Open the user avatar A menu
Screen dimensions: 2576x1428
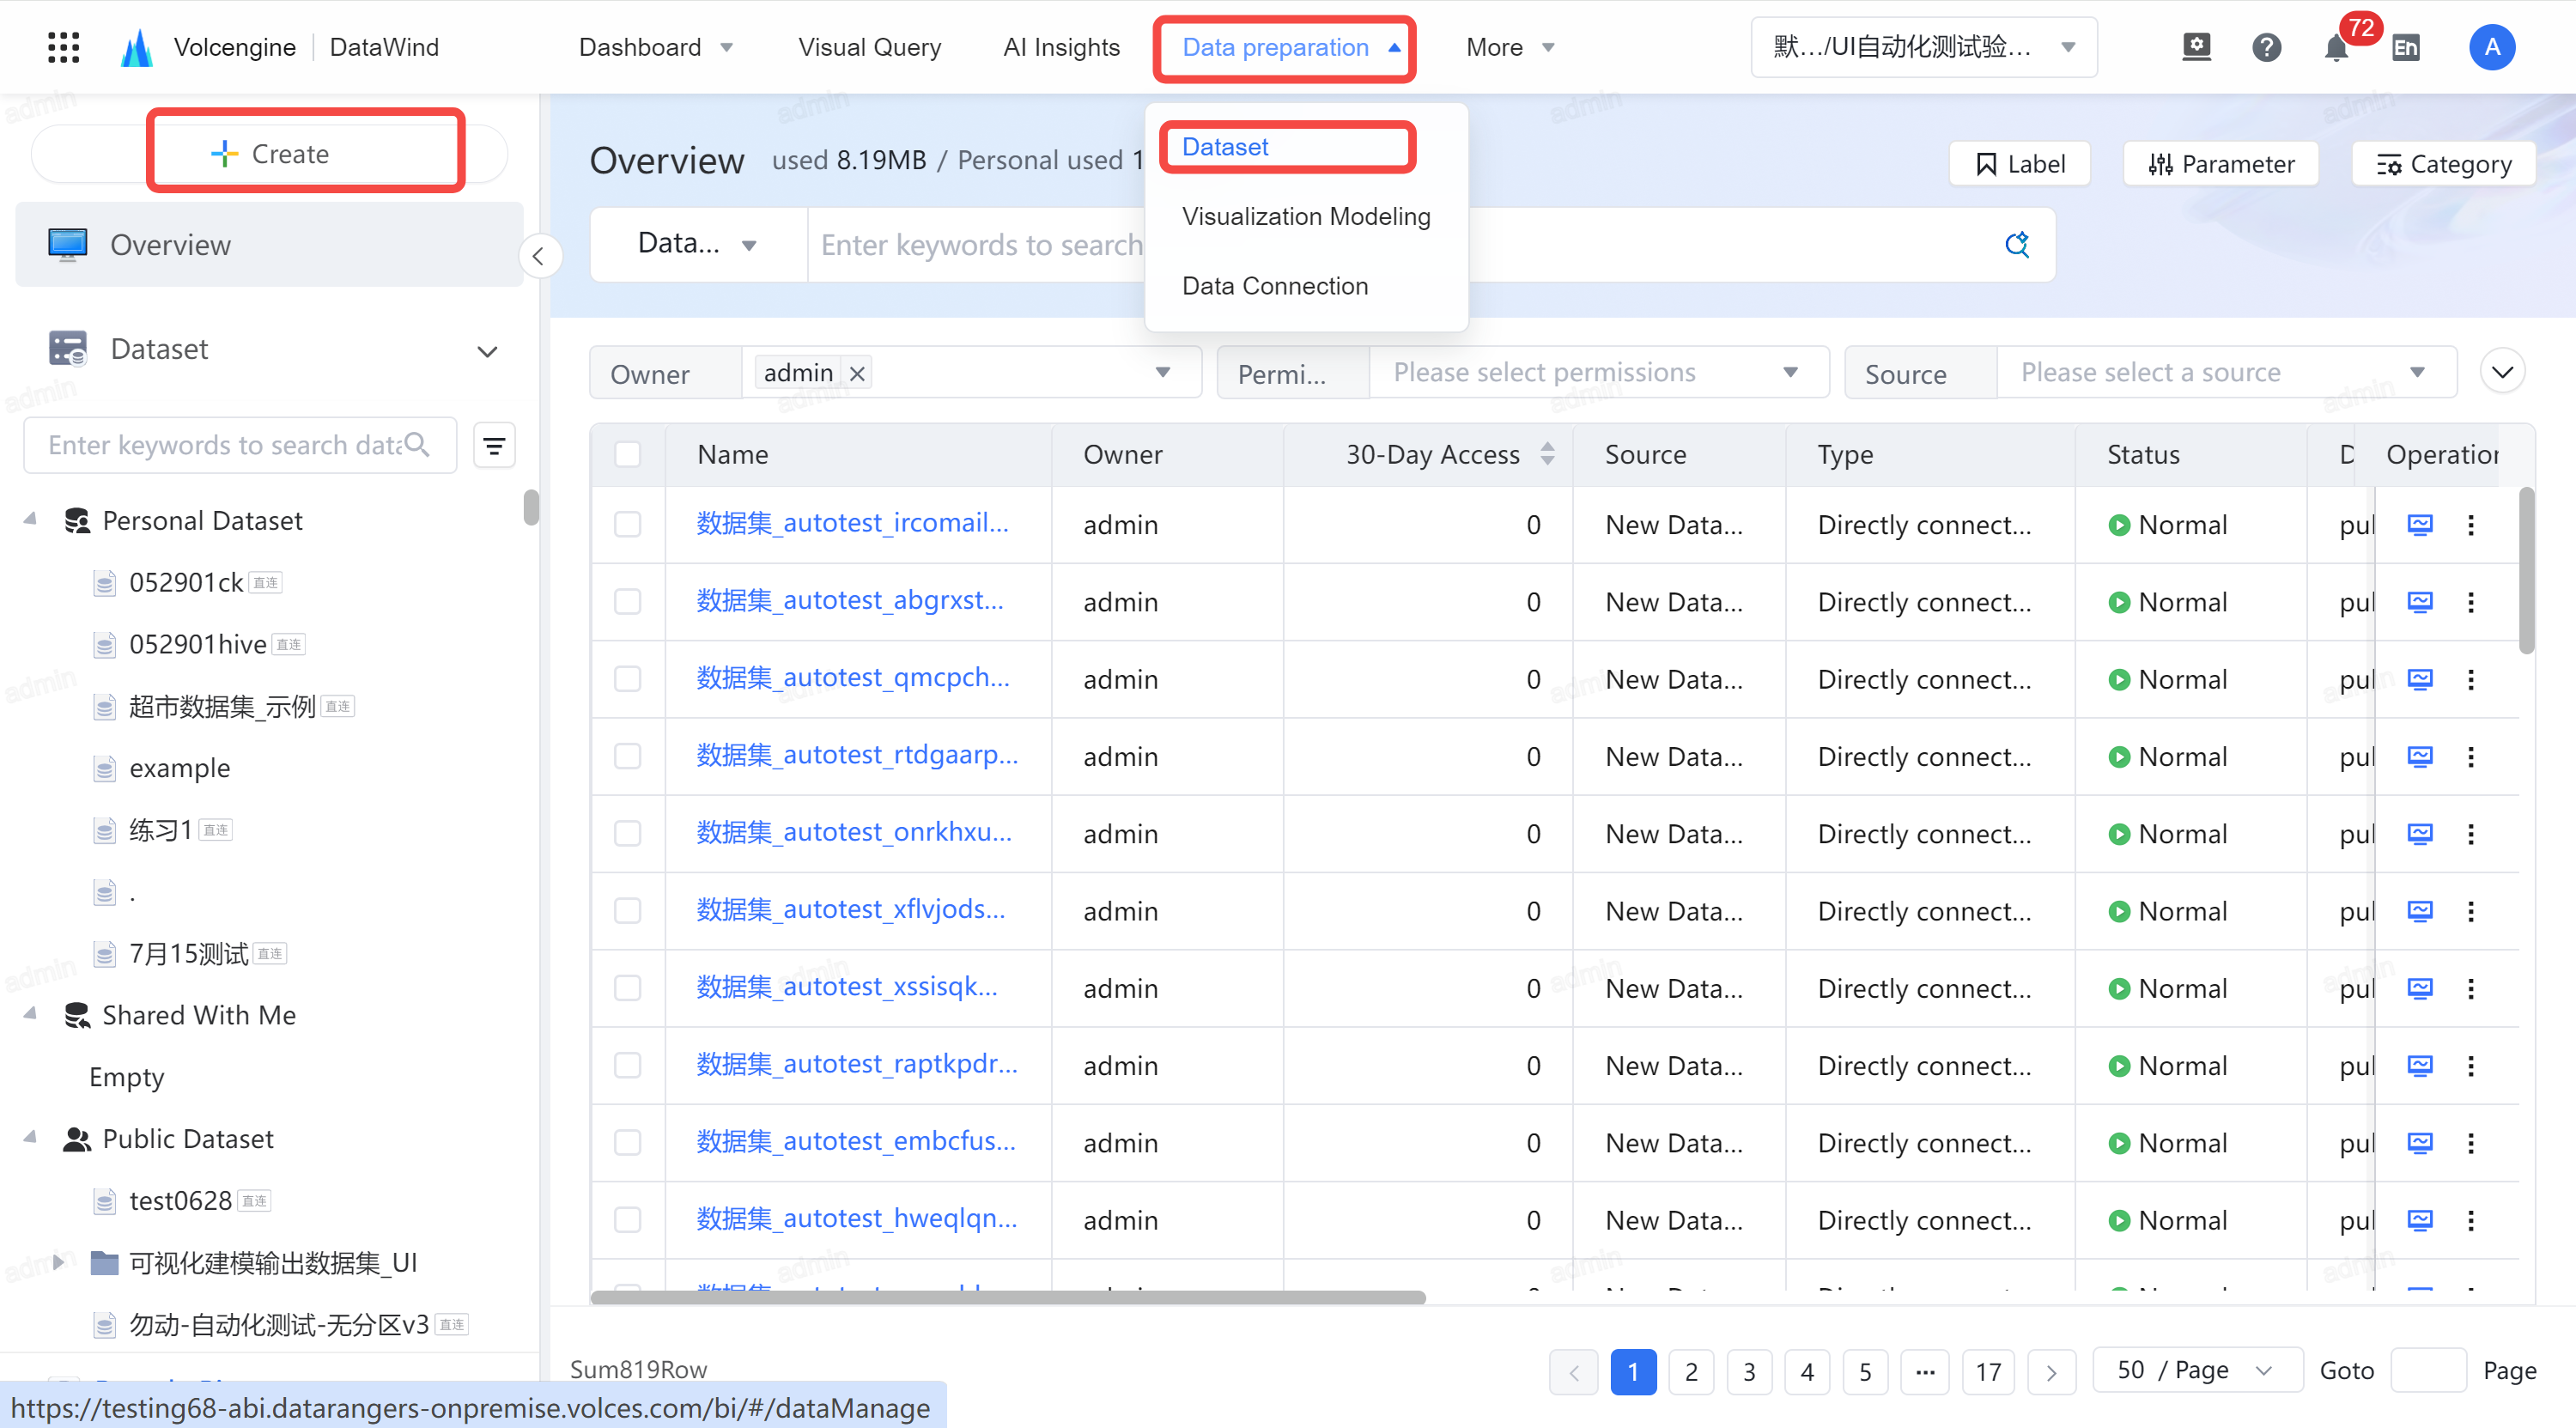click(2492, 47)
